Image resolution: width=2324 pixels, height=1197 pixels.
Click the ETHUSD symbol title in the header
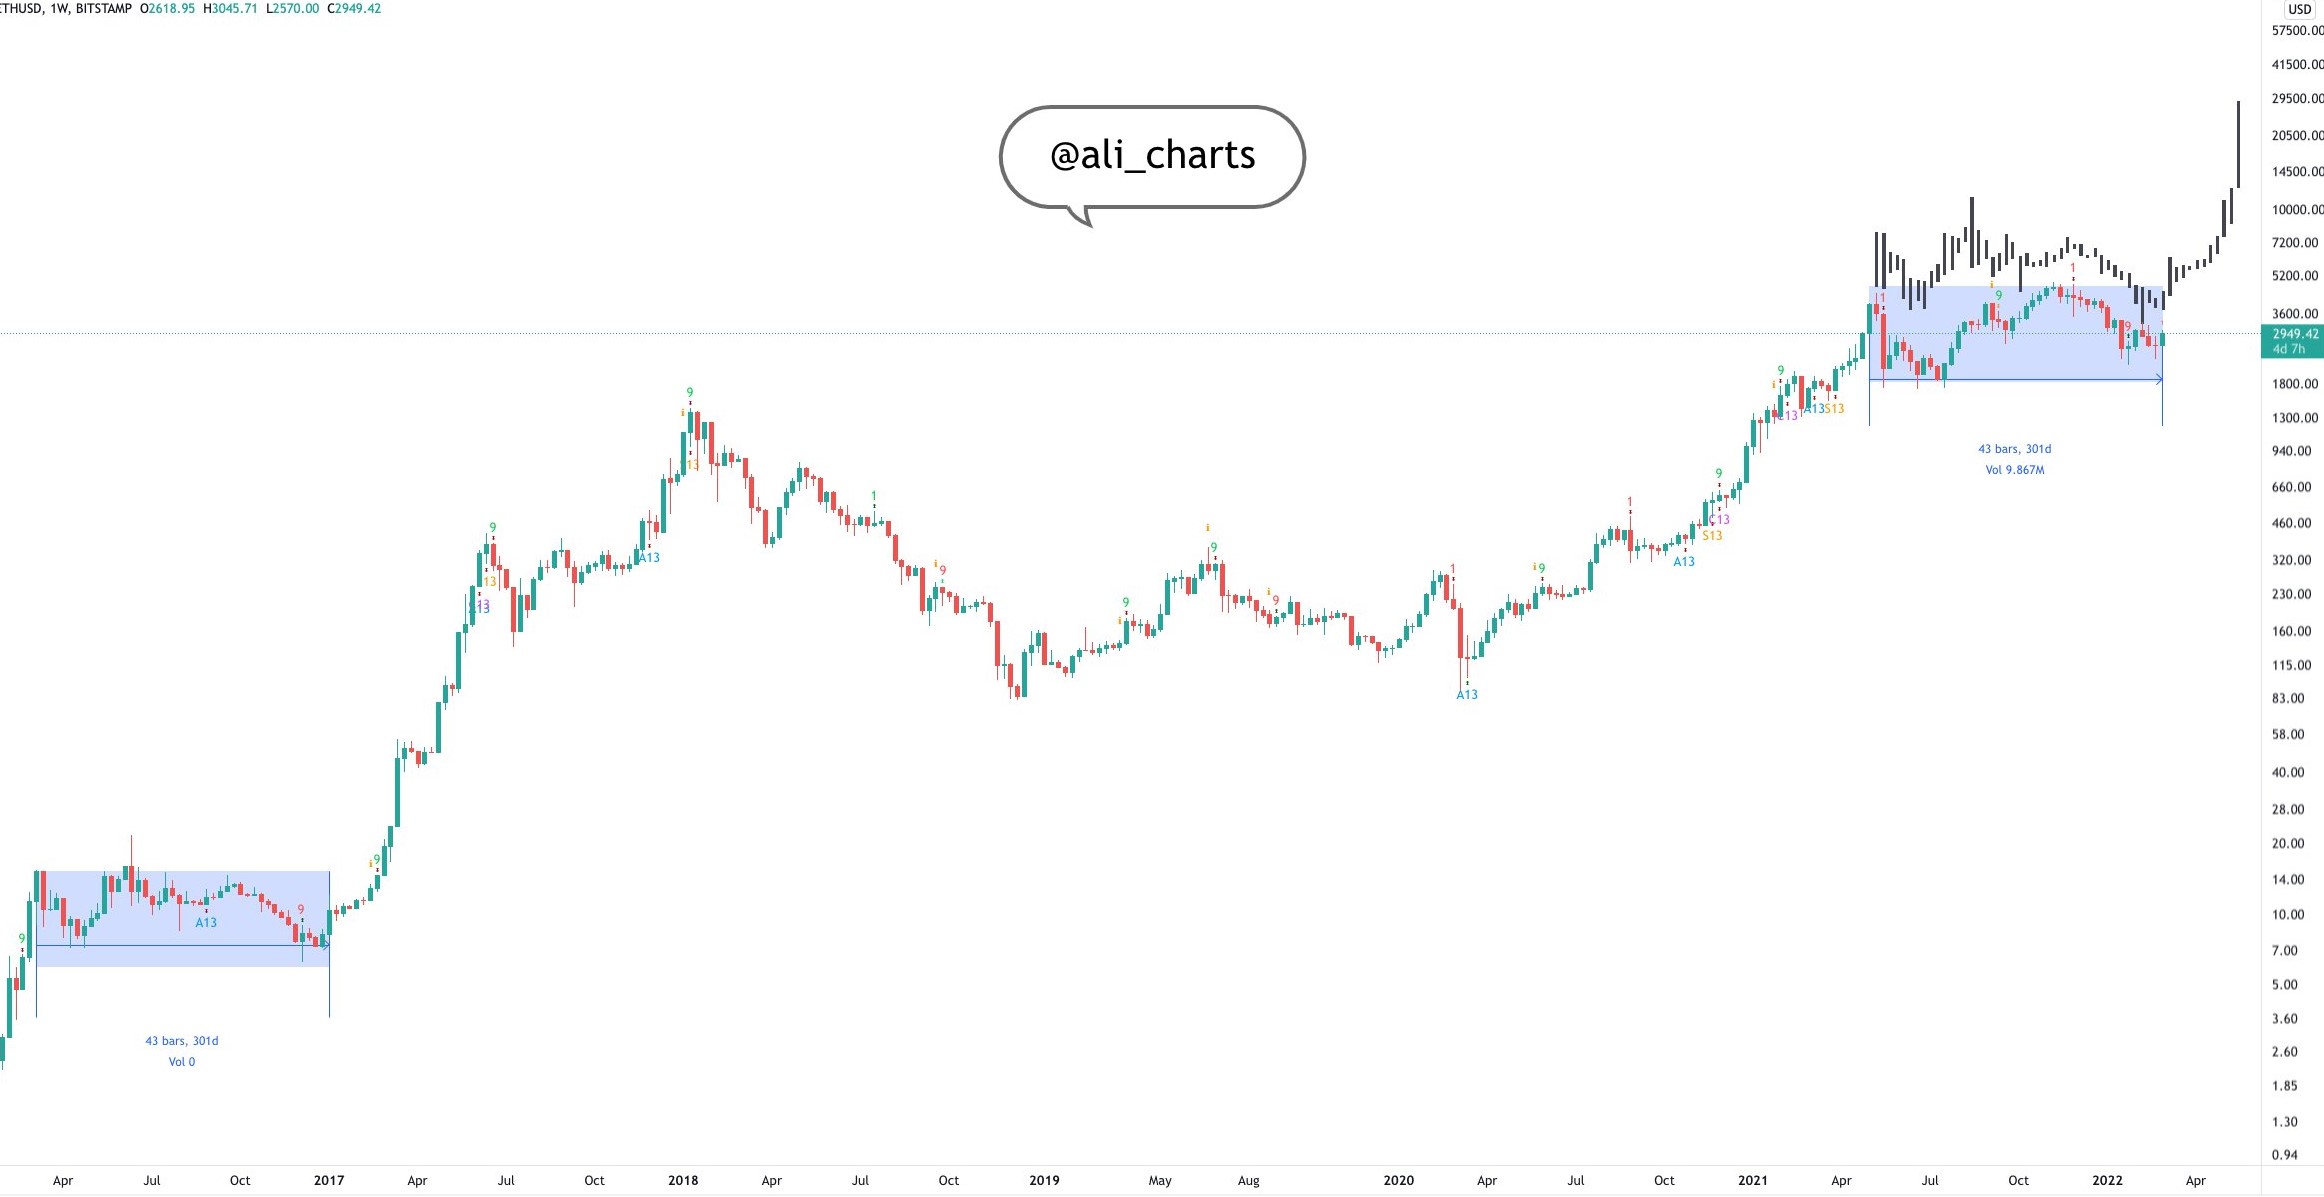click(x=18, y=8)
